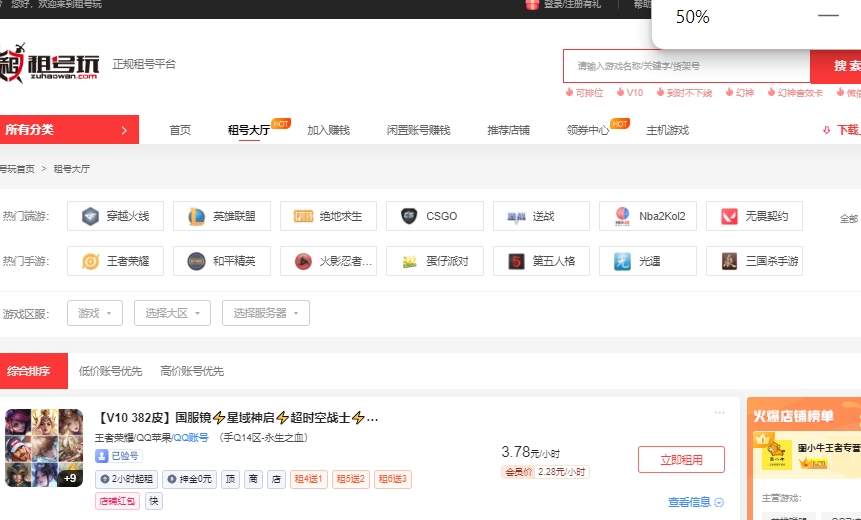
Task: Open the 【V10 382皮】 listing title
Action: pos(237,418)
